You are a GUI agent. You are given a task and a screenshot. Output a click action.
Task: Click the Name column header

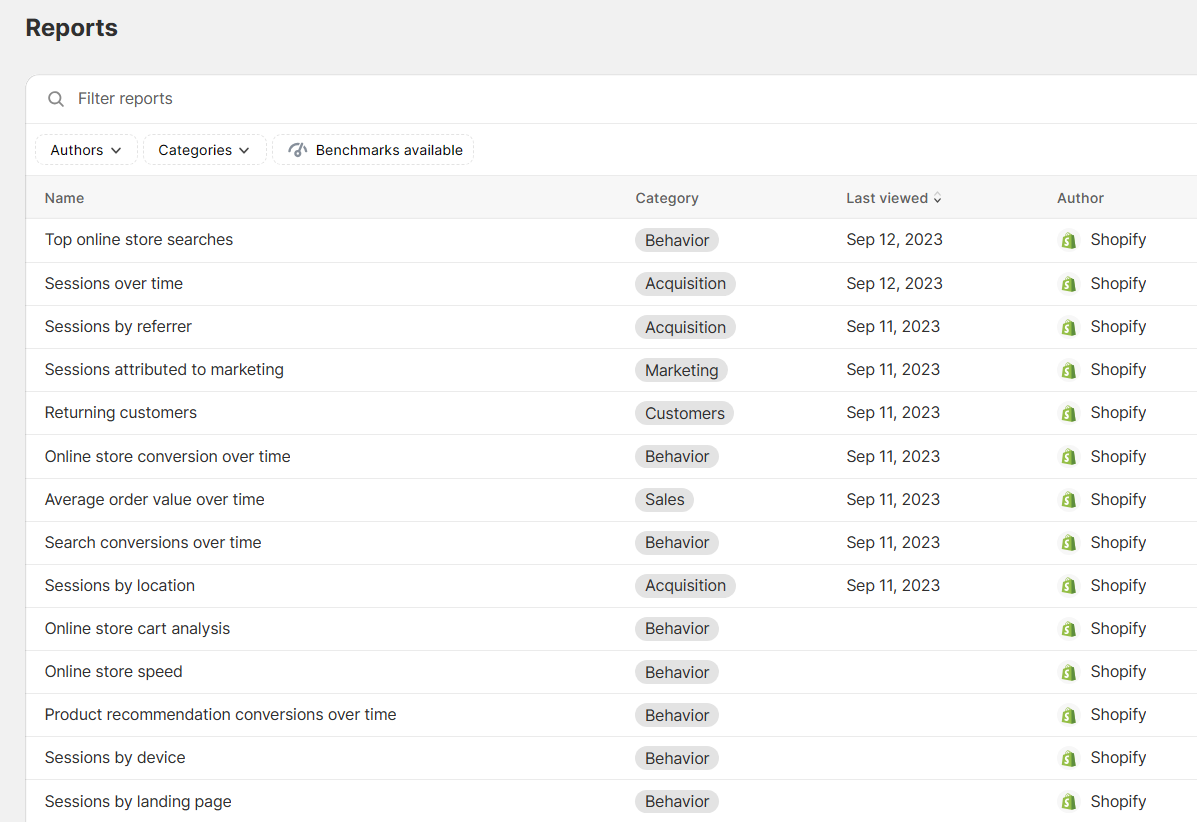64,198
